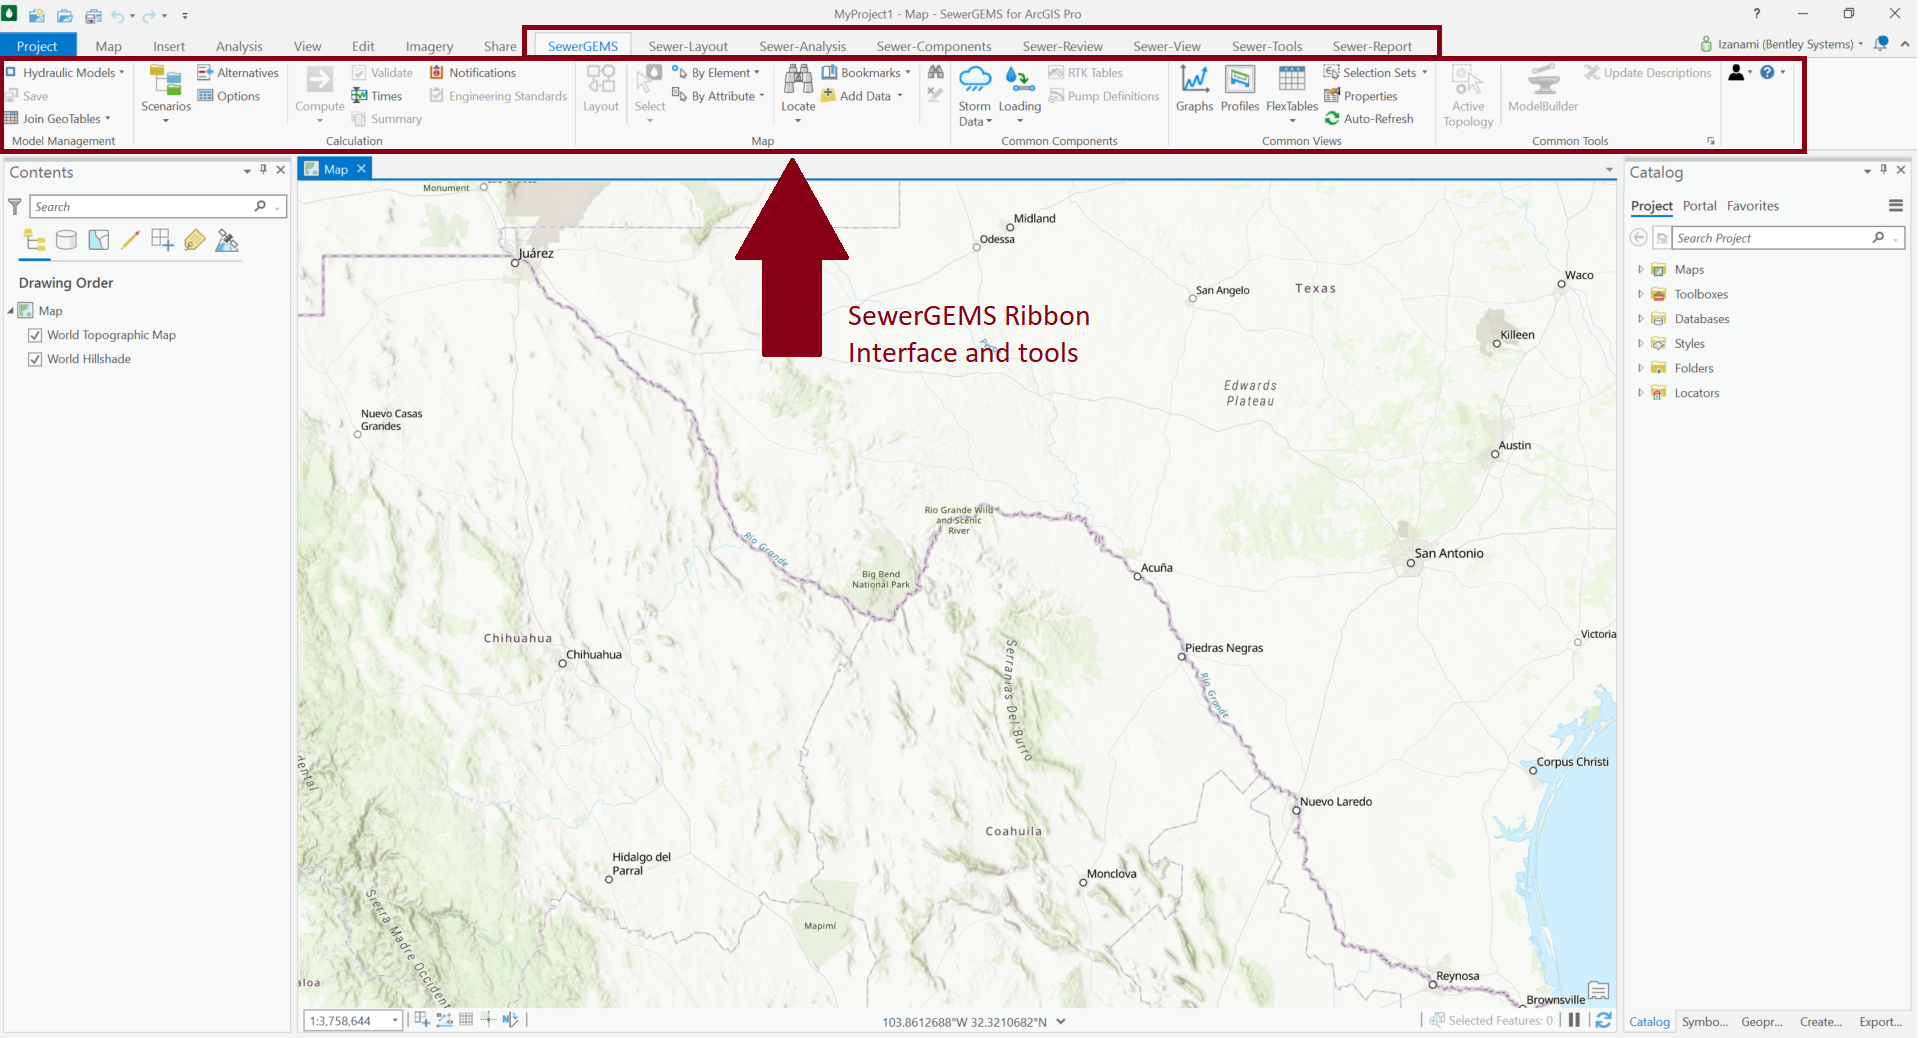Expand the Folders node in Catalog
Screen dimensions: 1924x1038
coord(1640,368)
